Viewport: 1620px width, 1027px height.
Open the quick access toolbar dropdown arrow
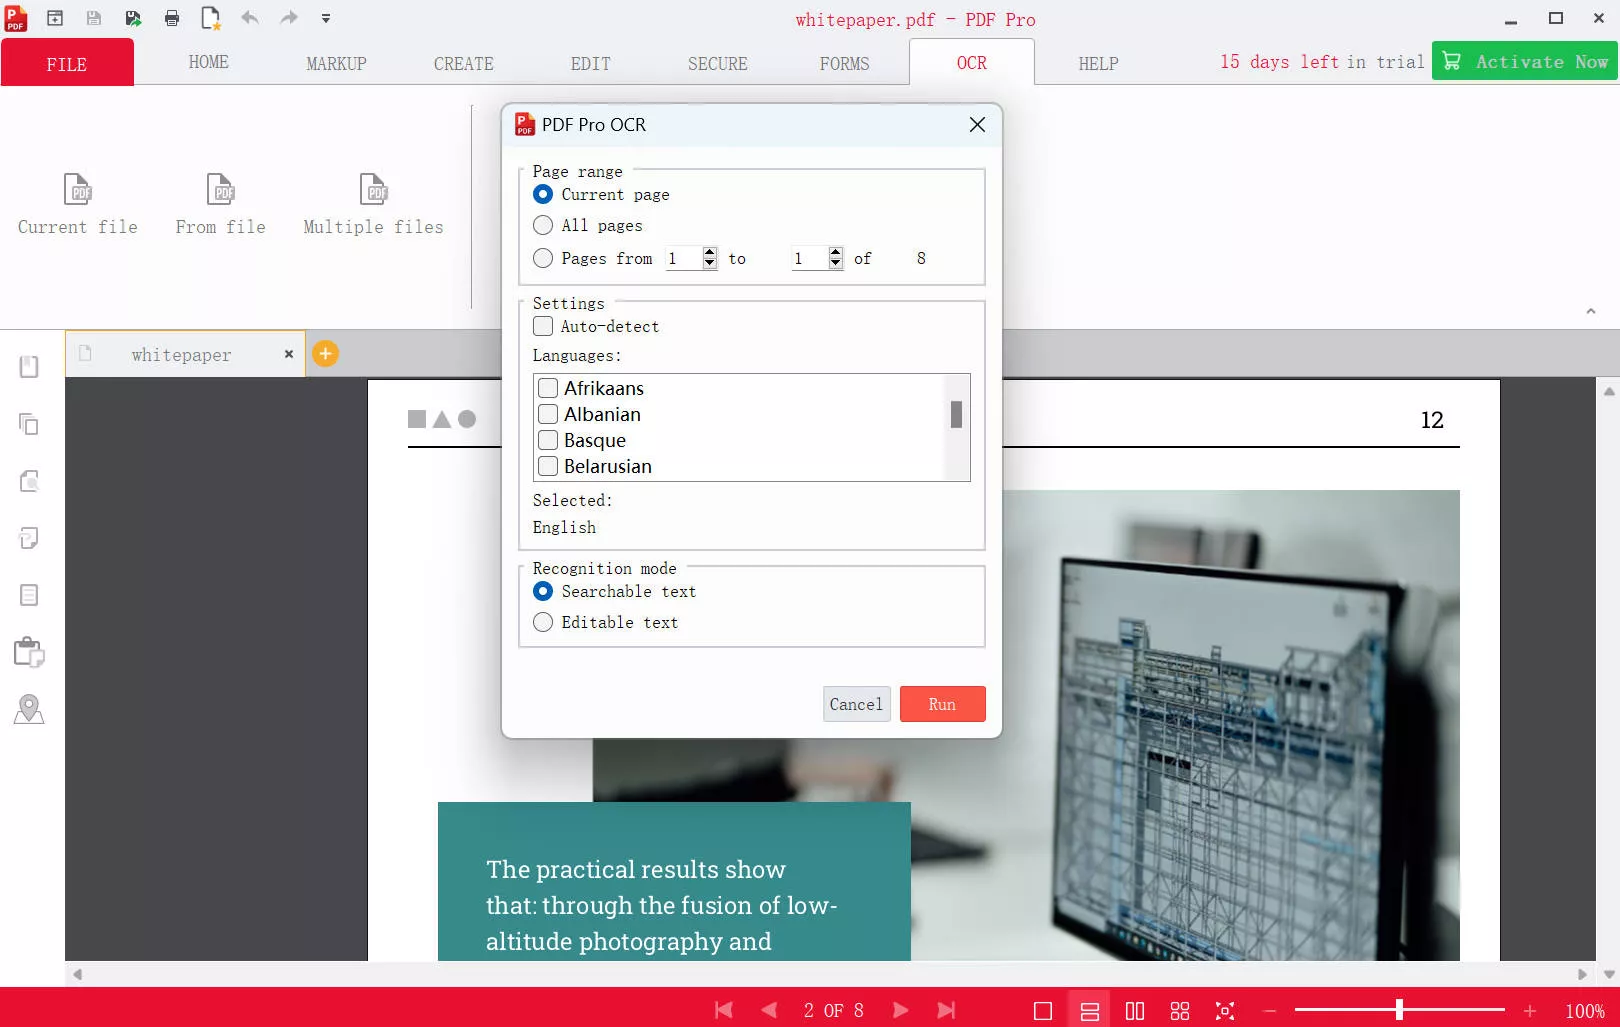[325, 18]
